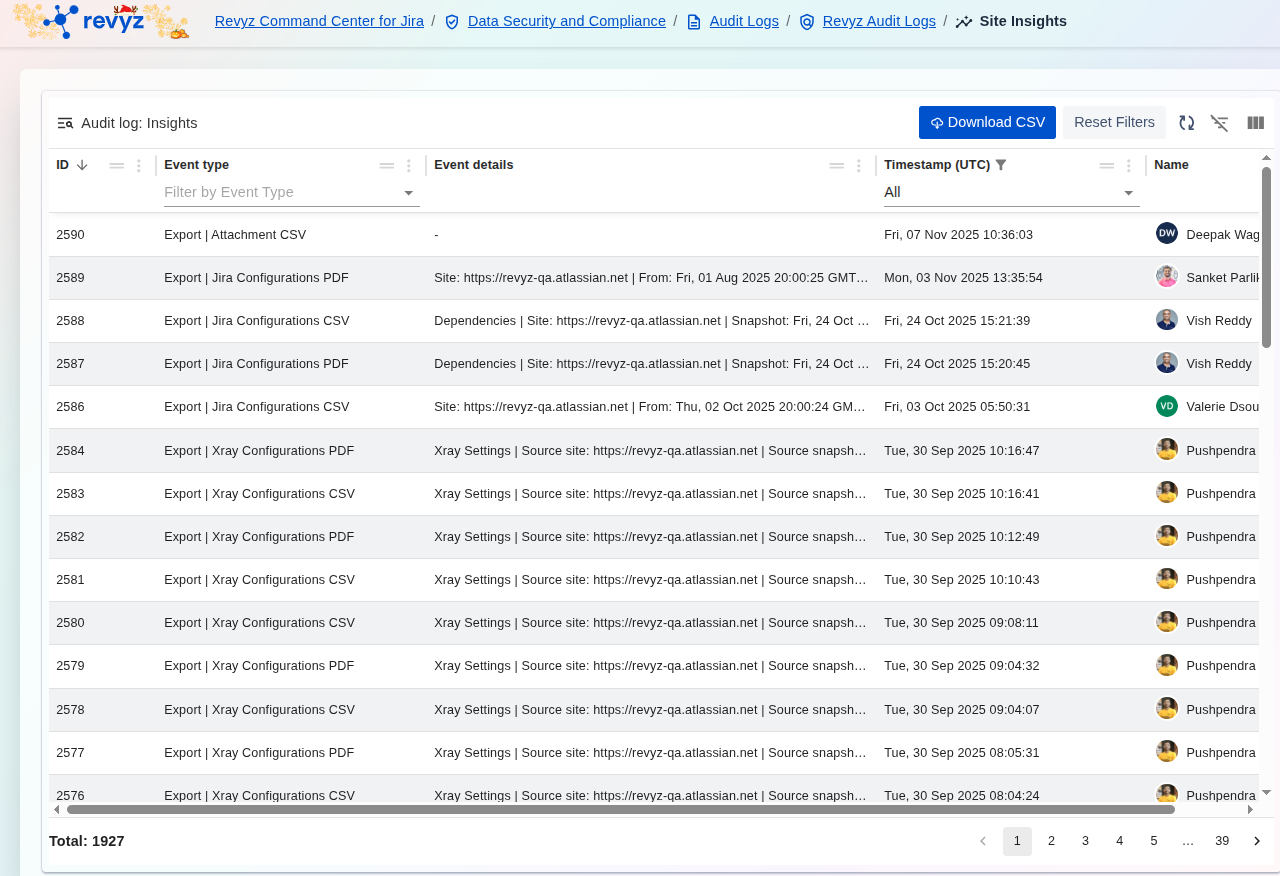Click the Timestamp column filter funnel icon

click(x=1001, y=165)
